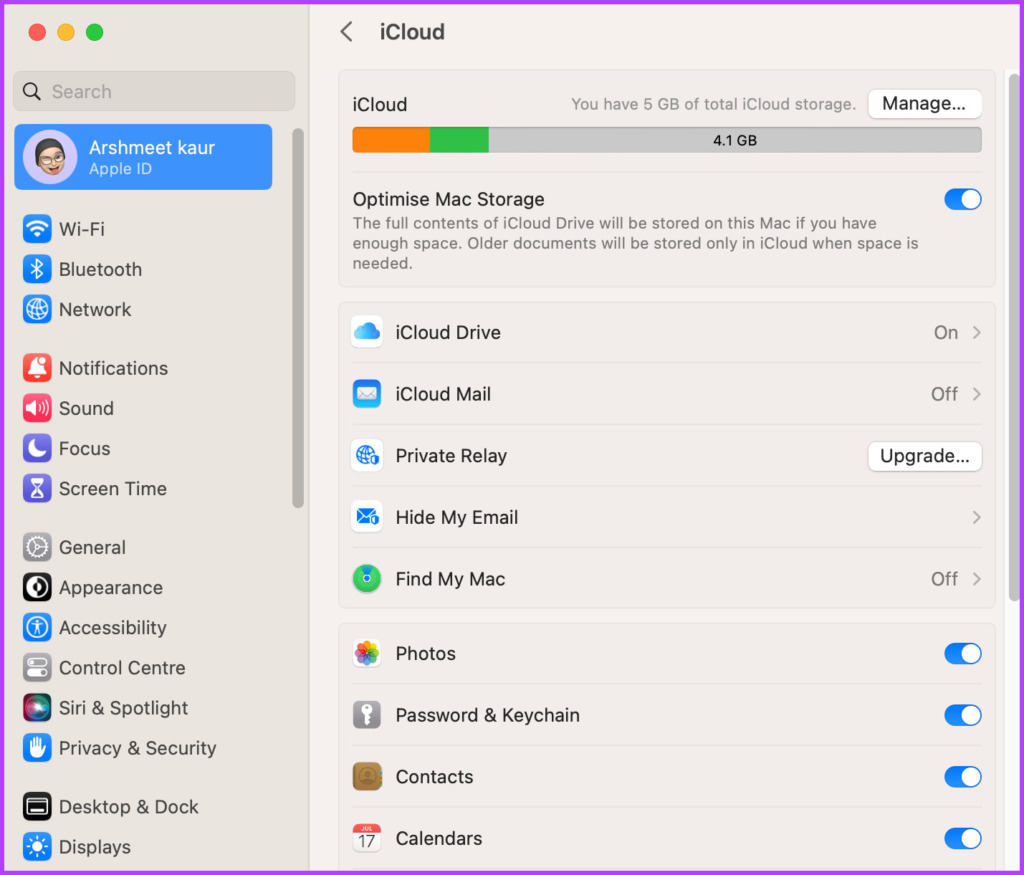The width and height of the screenshot is (1024, 875).
Task: Click the Desktop & Dock icon
Action: tap(37, 807)
